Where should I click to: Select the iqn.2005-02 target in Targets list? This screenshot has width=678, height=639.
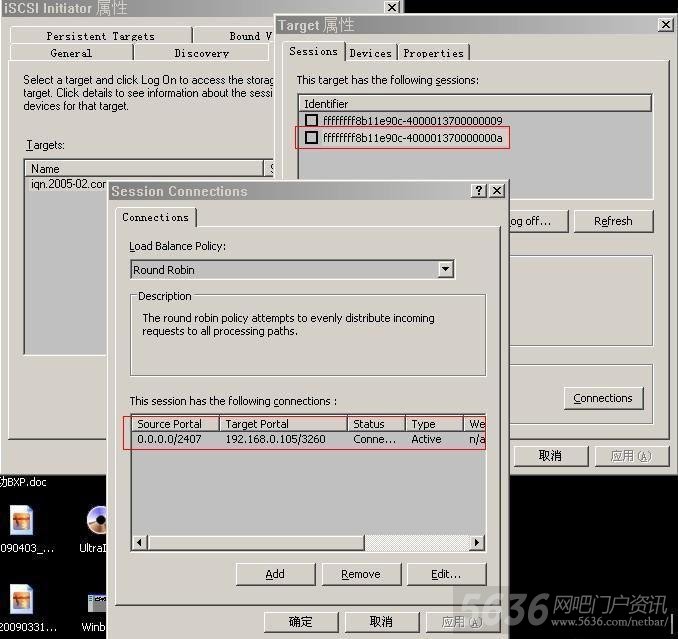pyautogui.click(x=68, y=184)
